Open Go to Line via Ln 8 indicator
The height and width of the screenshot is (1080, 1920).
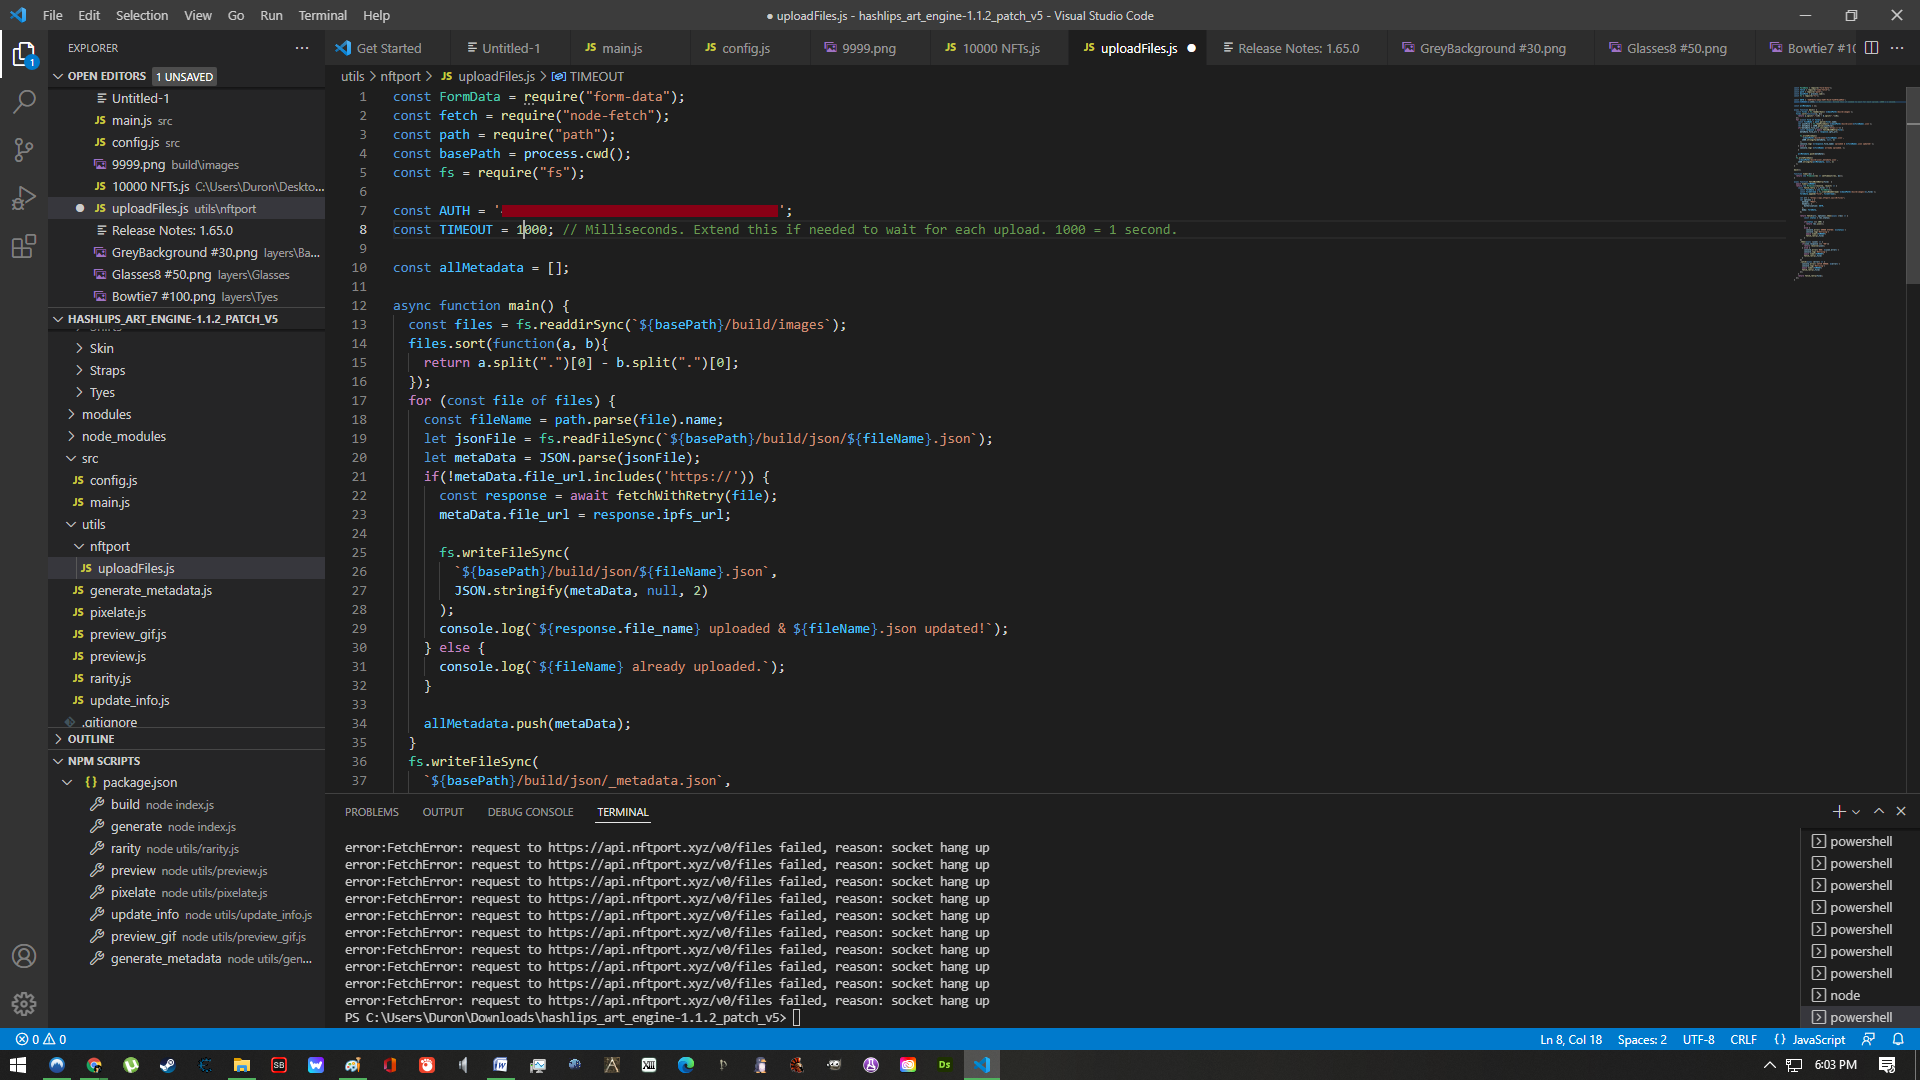[1569, 1039]
